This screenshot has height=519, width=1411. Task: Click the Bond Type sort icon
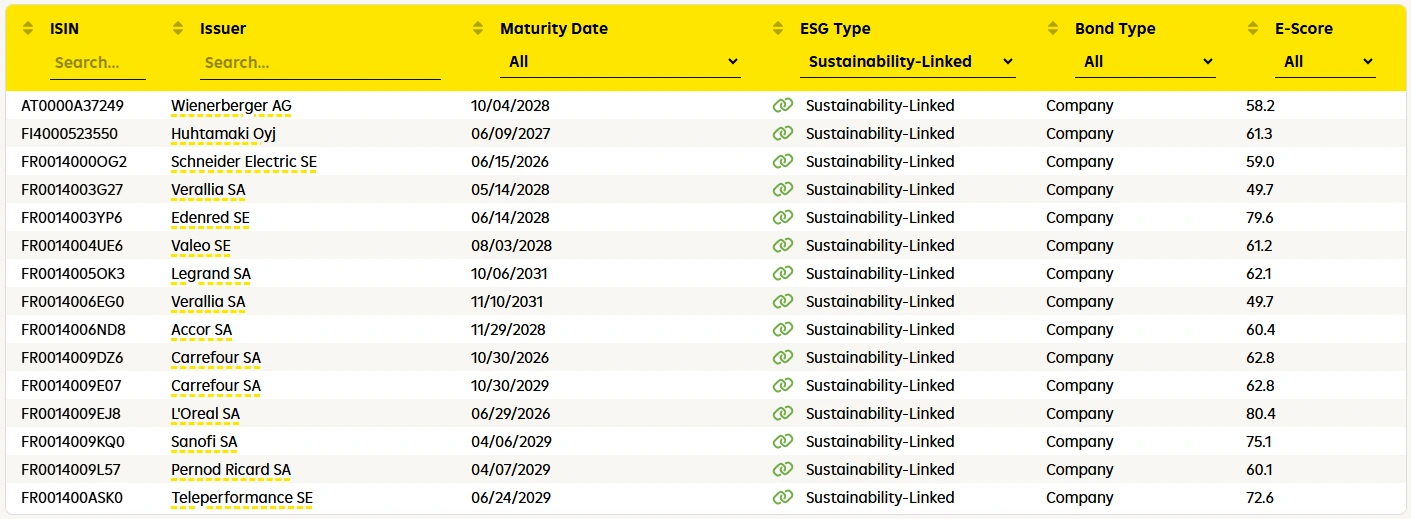pyautogui.click(x=1054, y=29)
